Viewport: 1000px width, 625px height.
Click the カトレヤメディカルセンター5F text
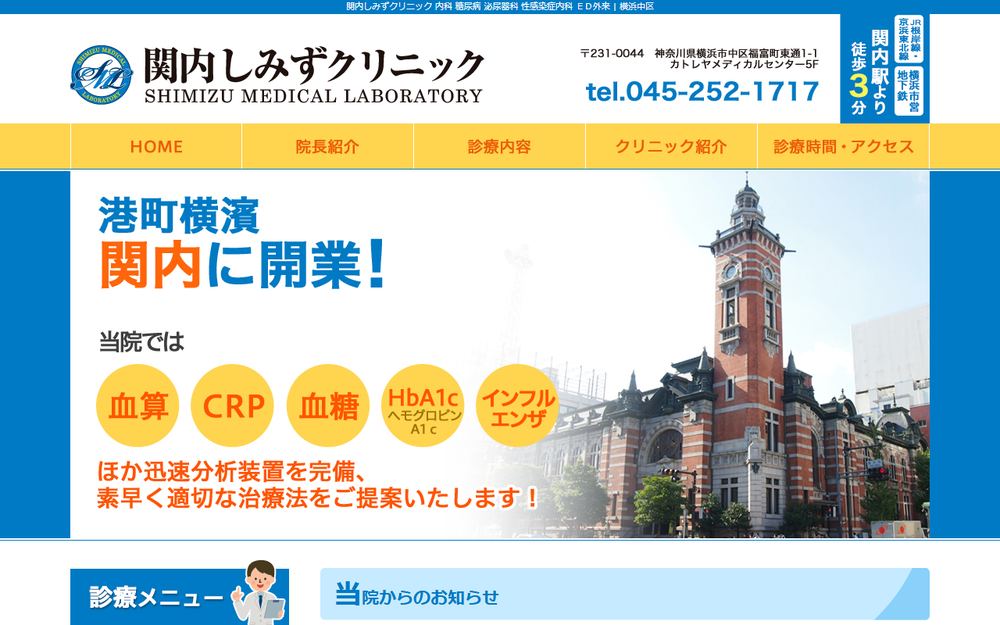point(744,64)
